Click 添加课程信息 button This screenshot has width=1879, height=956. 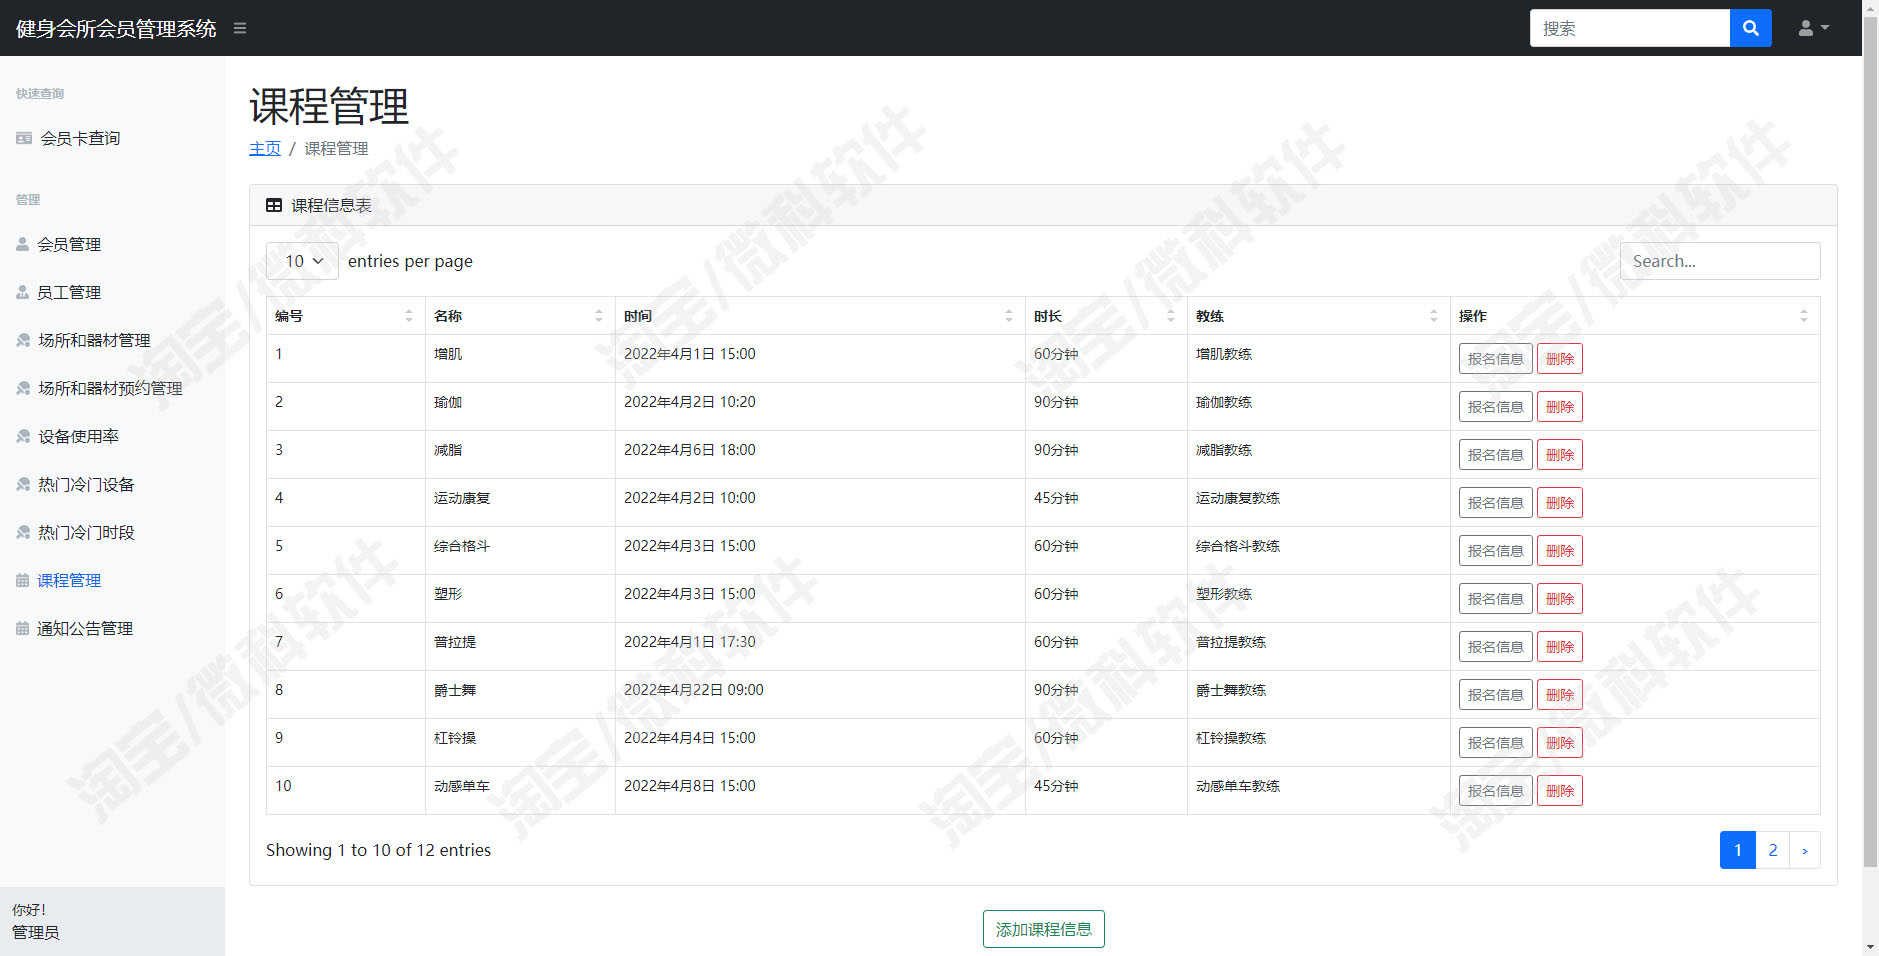click(x=1043, y=929)
